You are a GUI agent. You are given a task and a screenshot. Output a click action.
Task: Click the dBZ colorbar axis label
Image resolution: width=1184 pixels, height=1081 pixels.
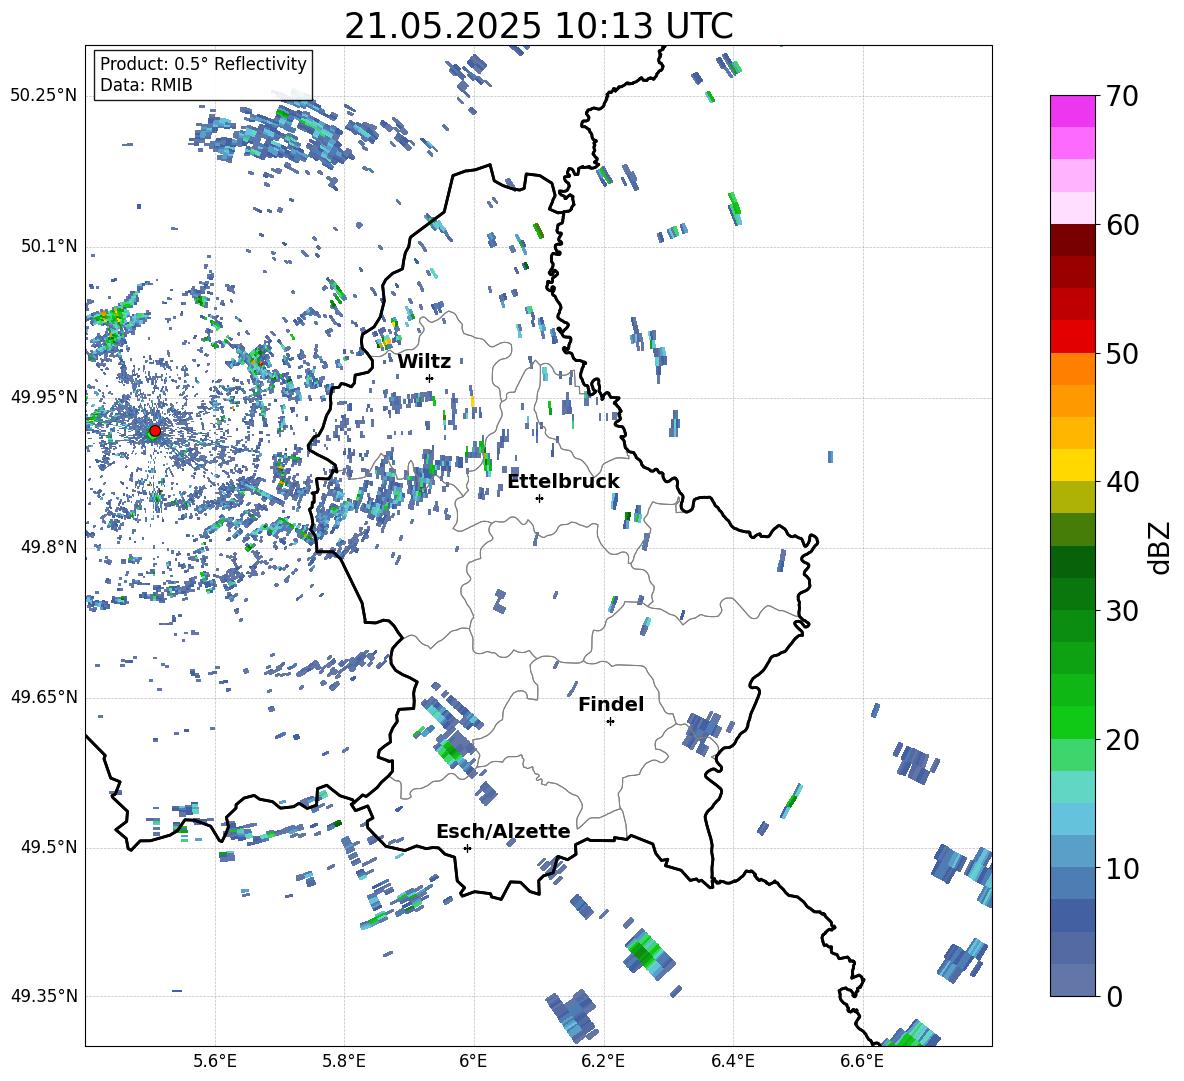pyautogui.click(x=1160, y=547)
